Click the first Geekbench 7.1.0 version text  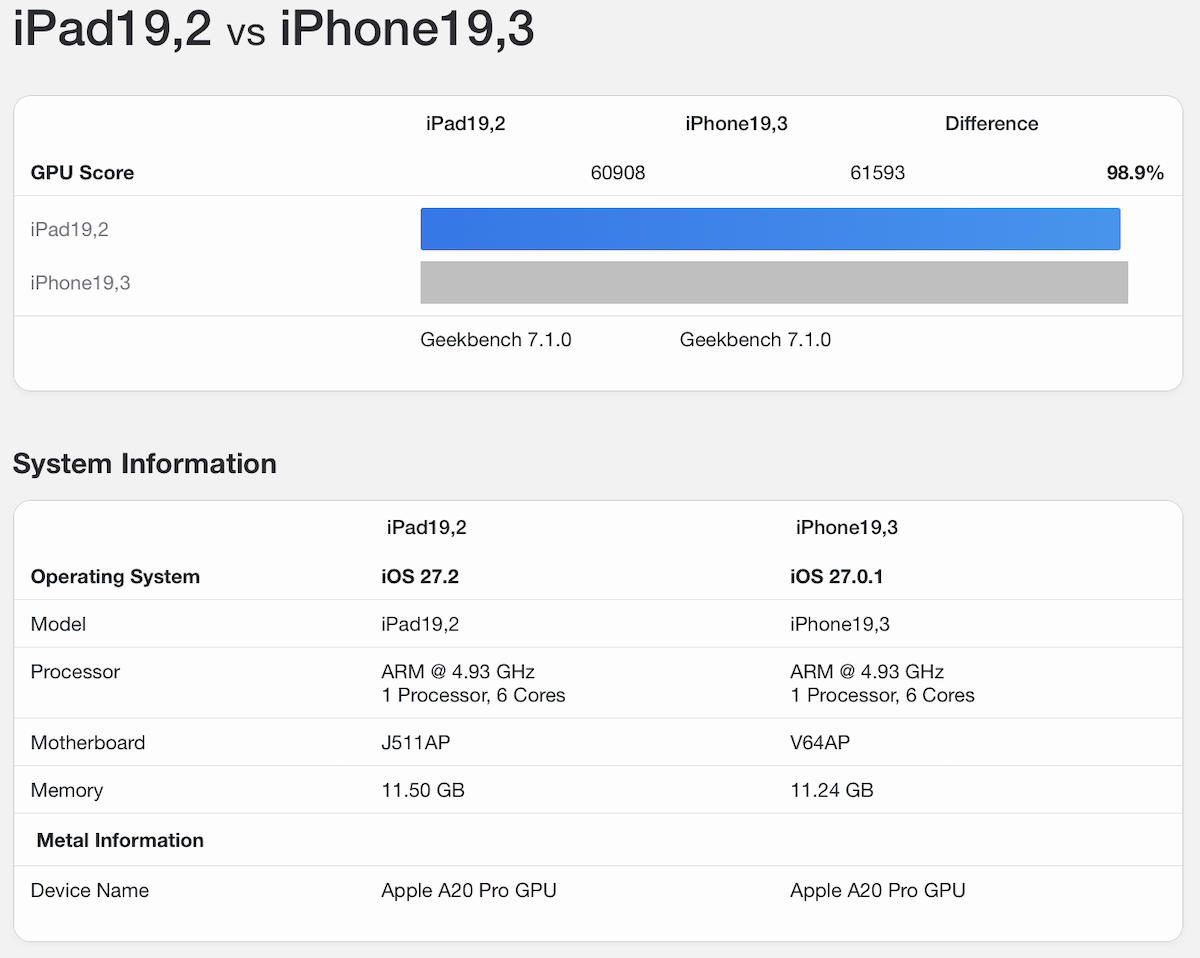(x=496, y=340)
